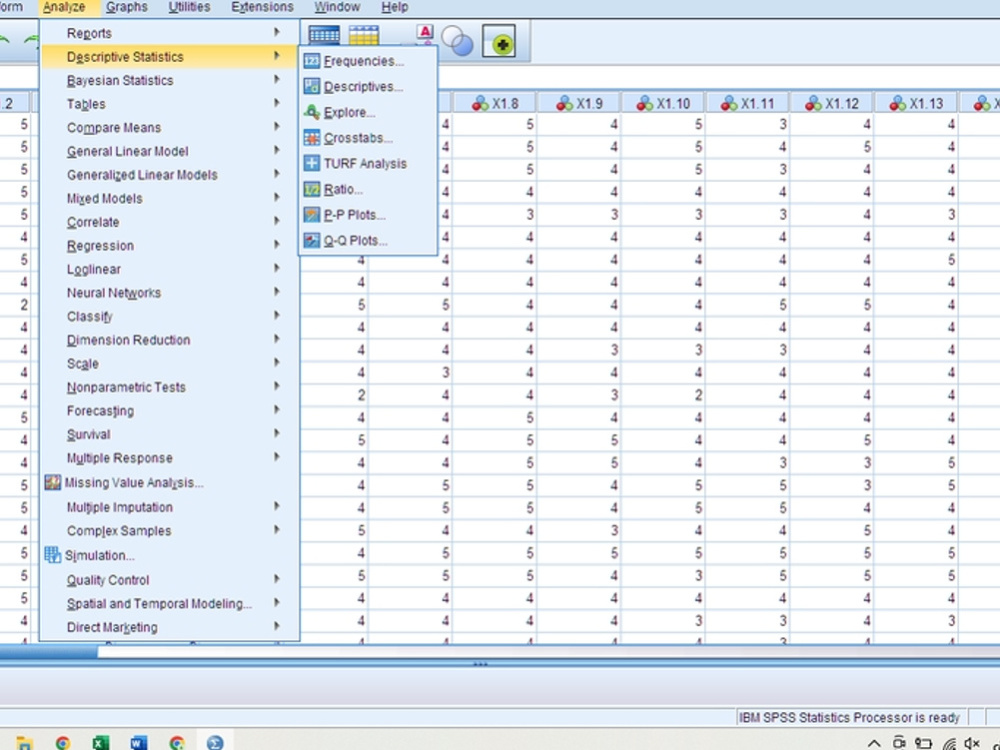Select the X1.10 column header
This screenshot has width=1000, height=750.
tap(663, 101)
